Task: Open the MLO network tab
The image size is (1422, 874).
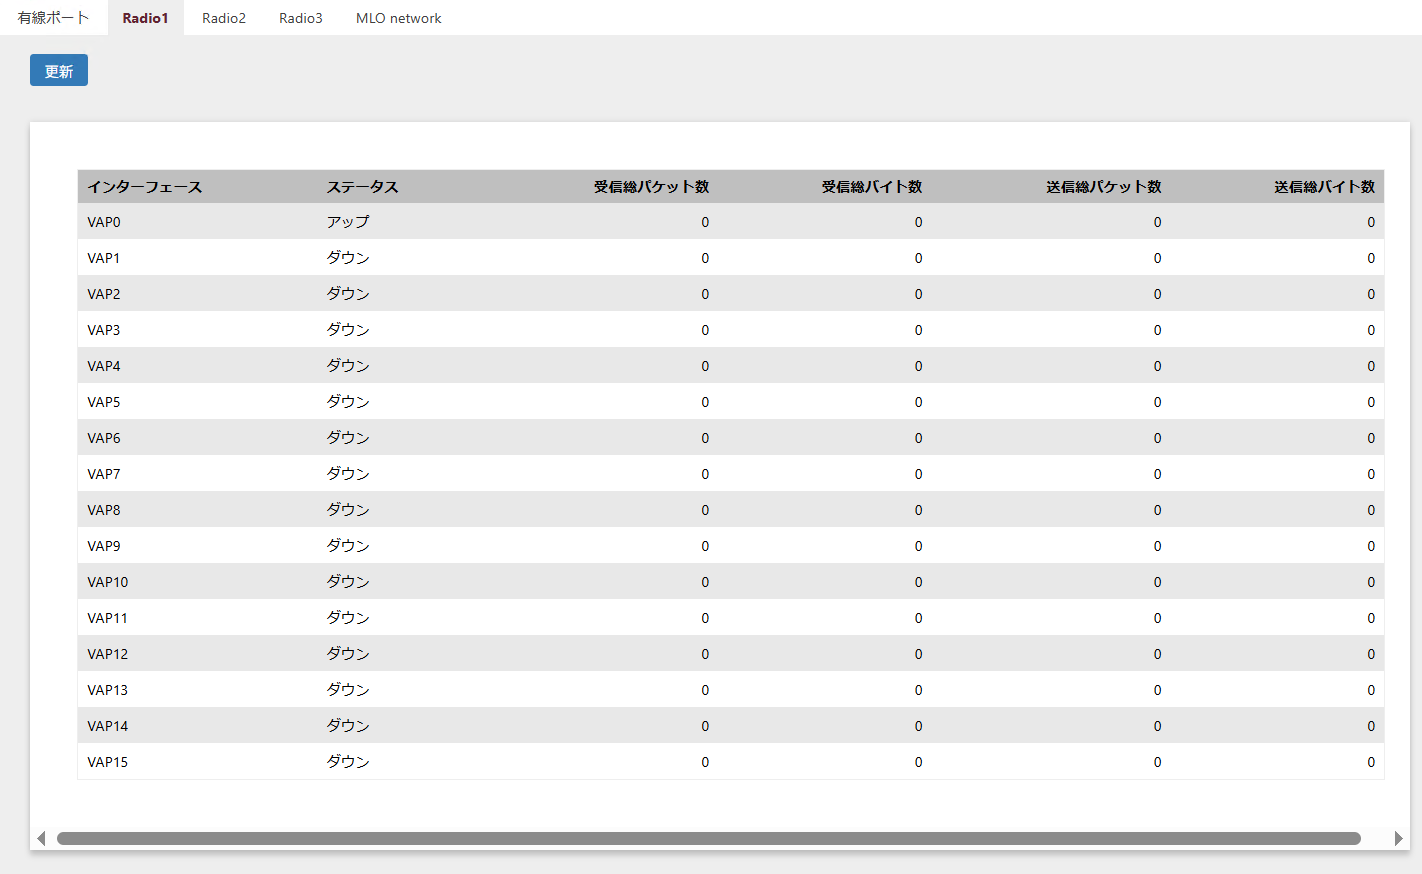Action: point(398,18)
